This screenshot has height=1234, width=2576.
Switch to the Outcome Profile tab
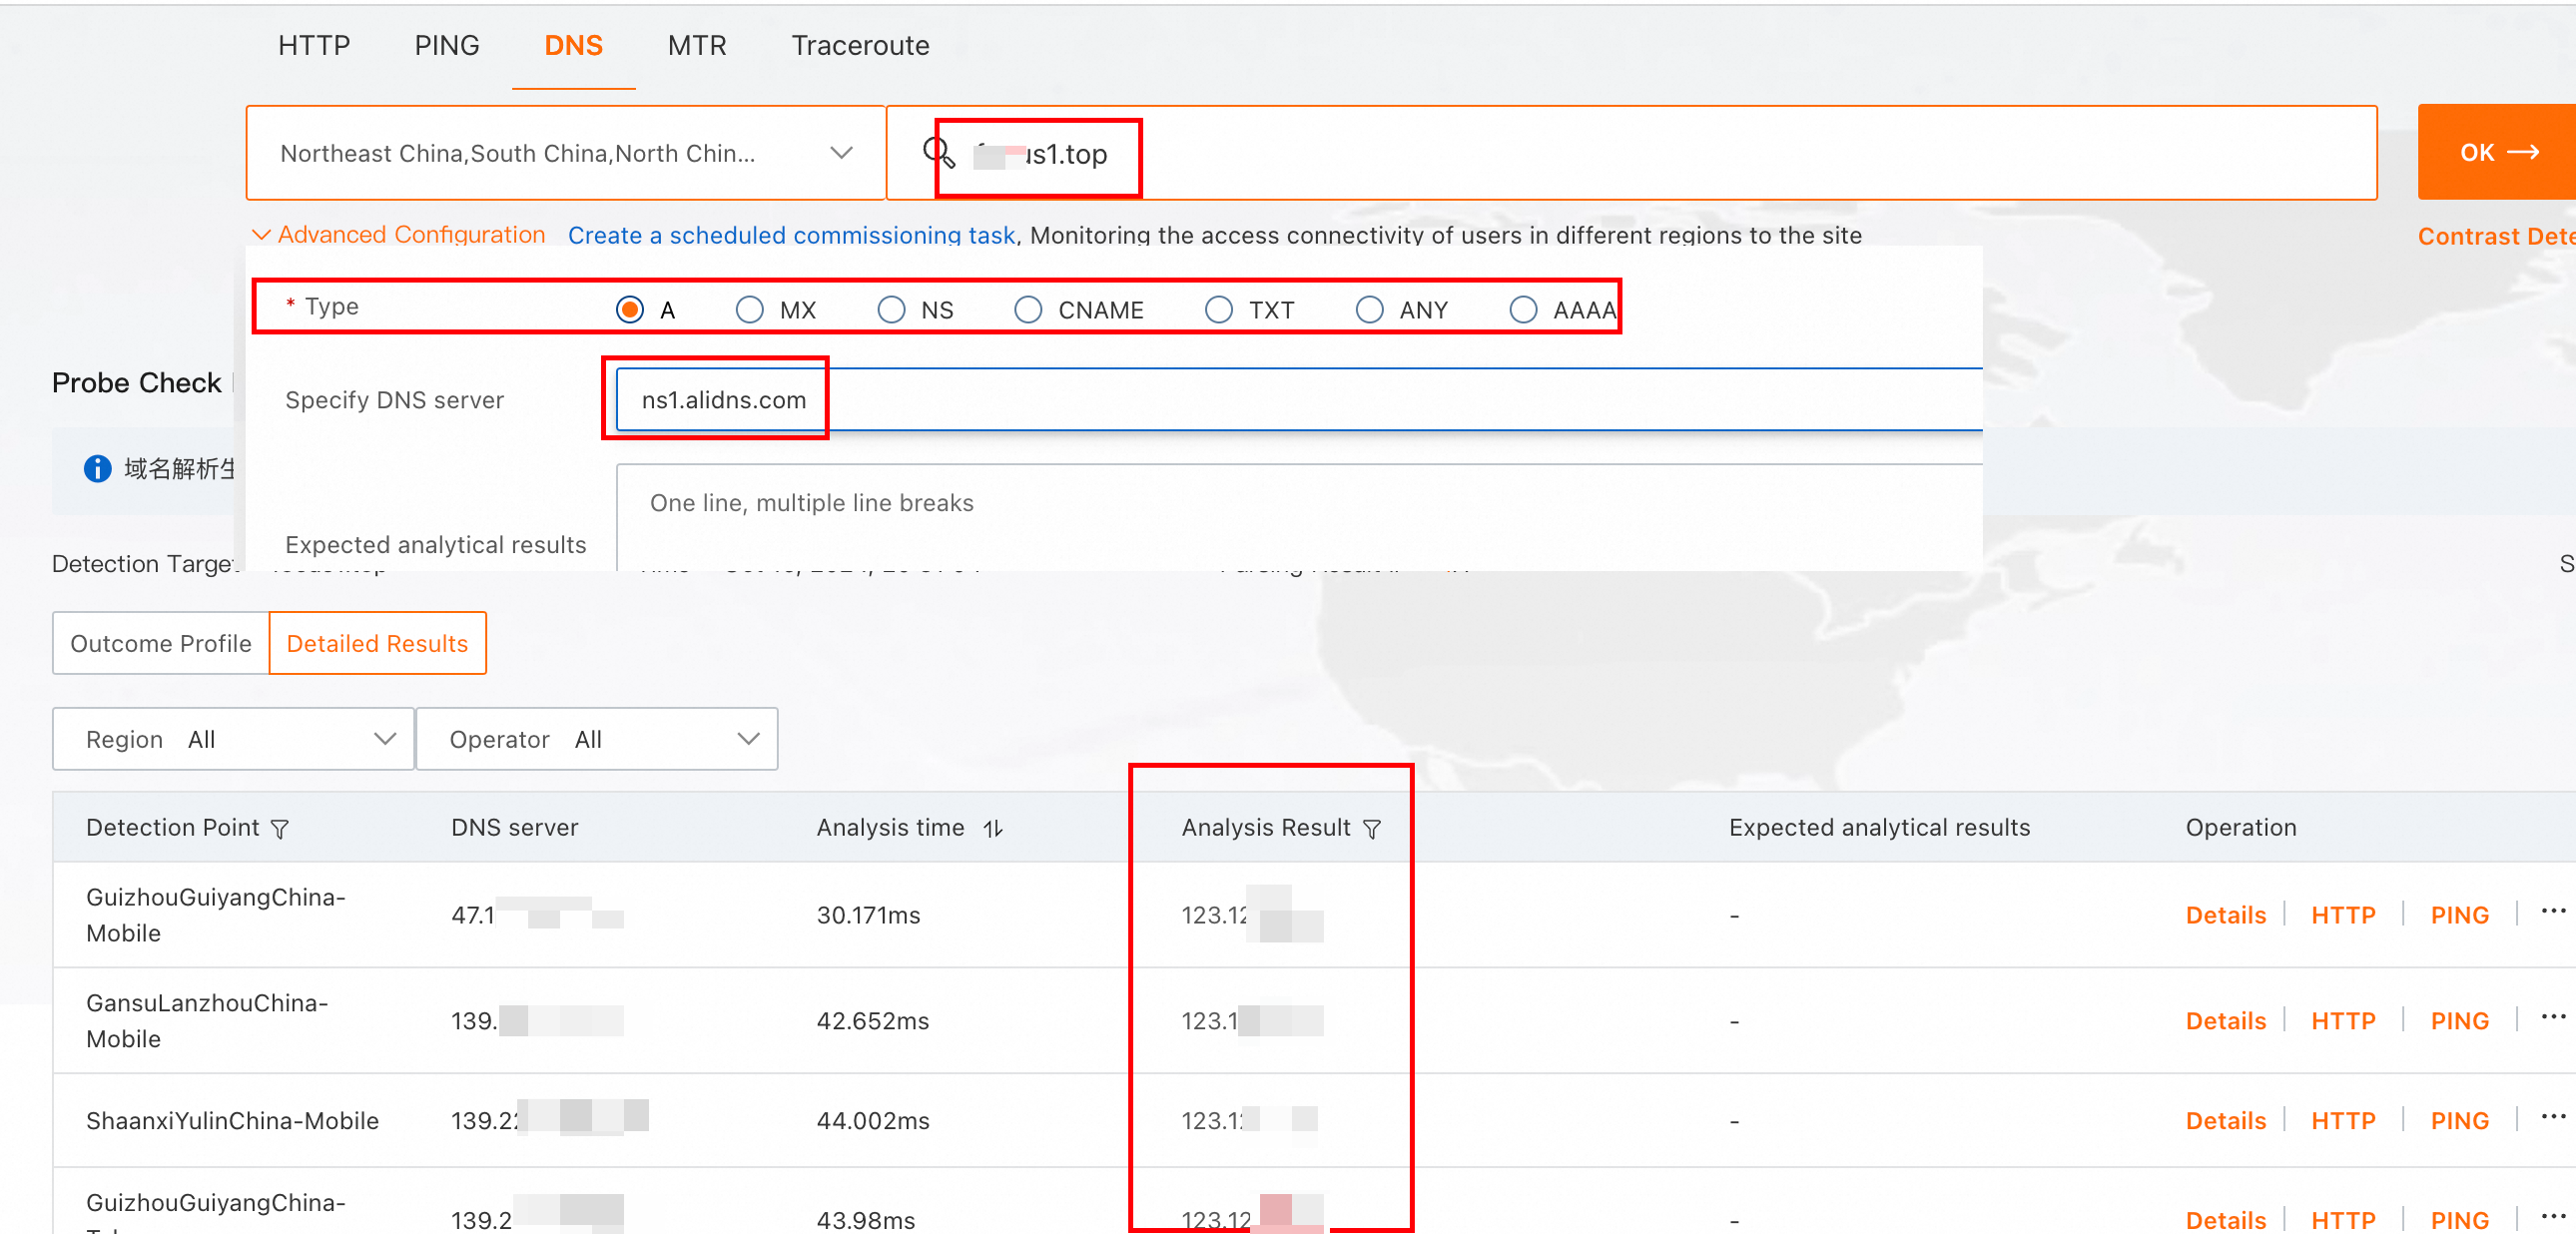click(160, 643)
